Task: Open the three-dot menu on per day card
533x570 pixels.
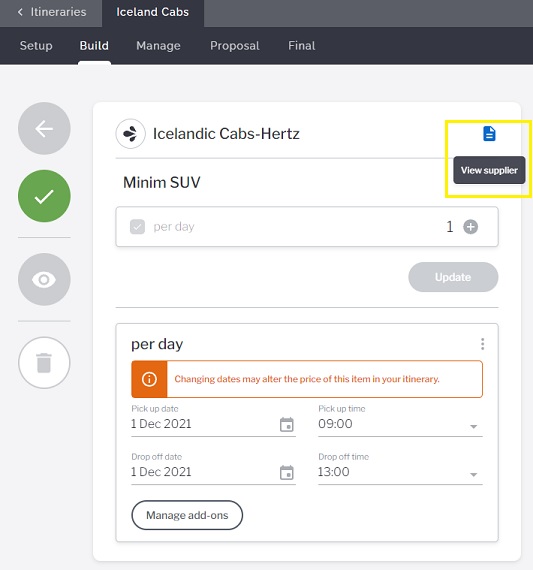Action: coord(482,344)
